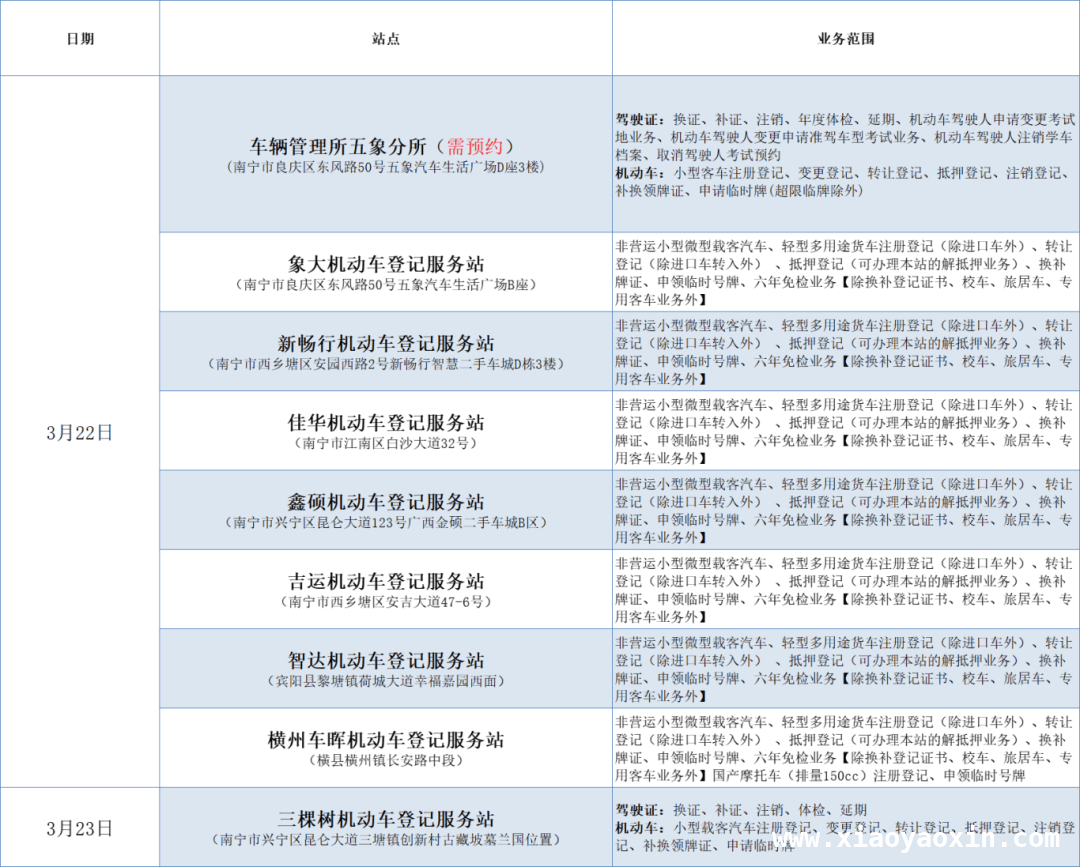Viewport: 1080px width, 867px height.
Task: Click business scope text for 智达 station
Action: (844, 669)
